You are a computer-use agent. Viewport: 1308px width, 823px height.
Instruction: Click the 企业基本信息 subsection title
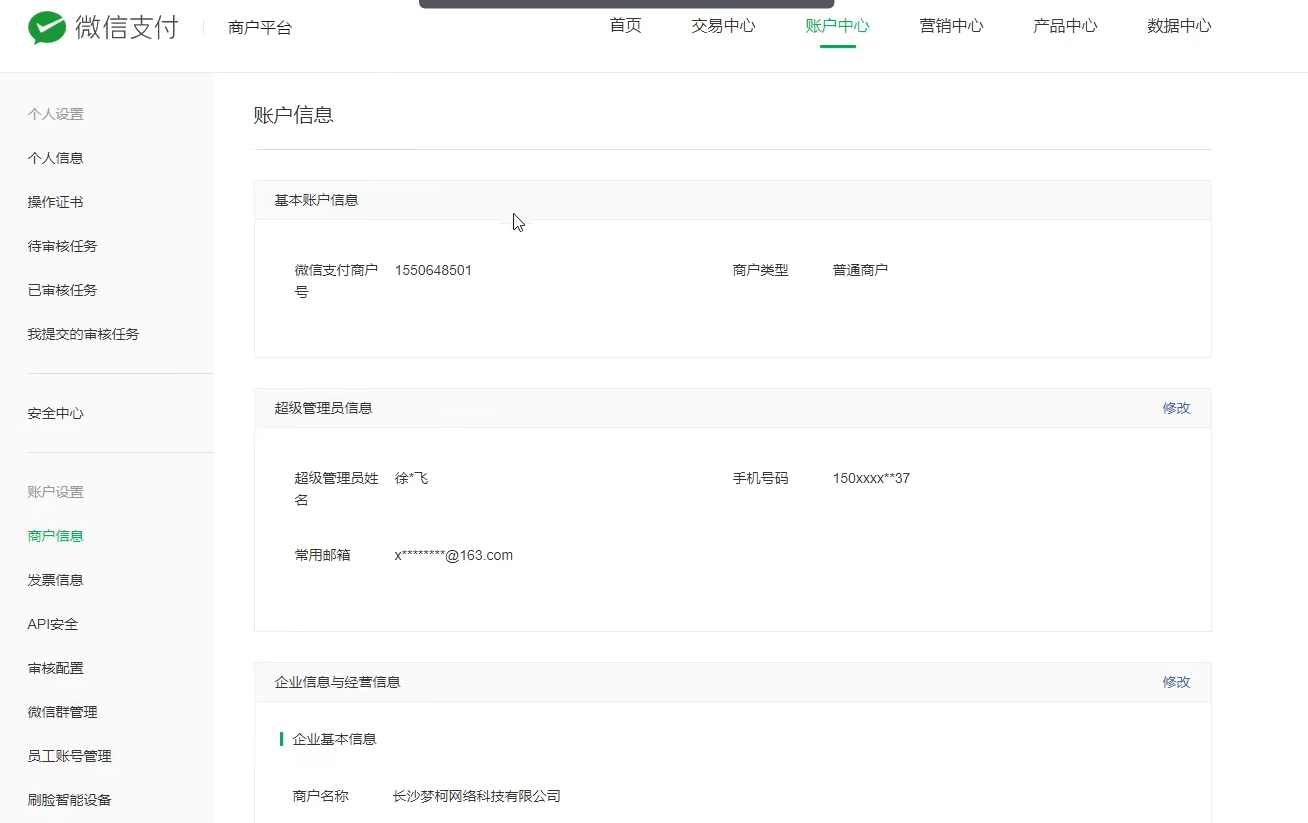pyautogui.click(x=335, y=739)
